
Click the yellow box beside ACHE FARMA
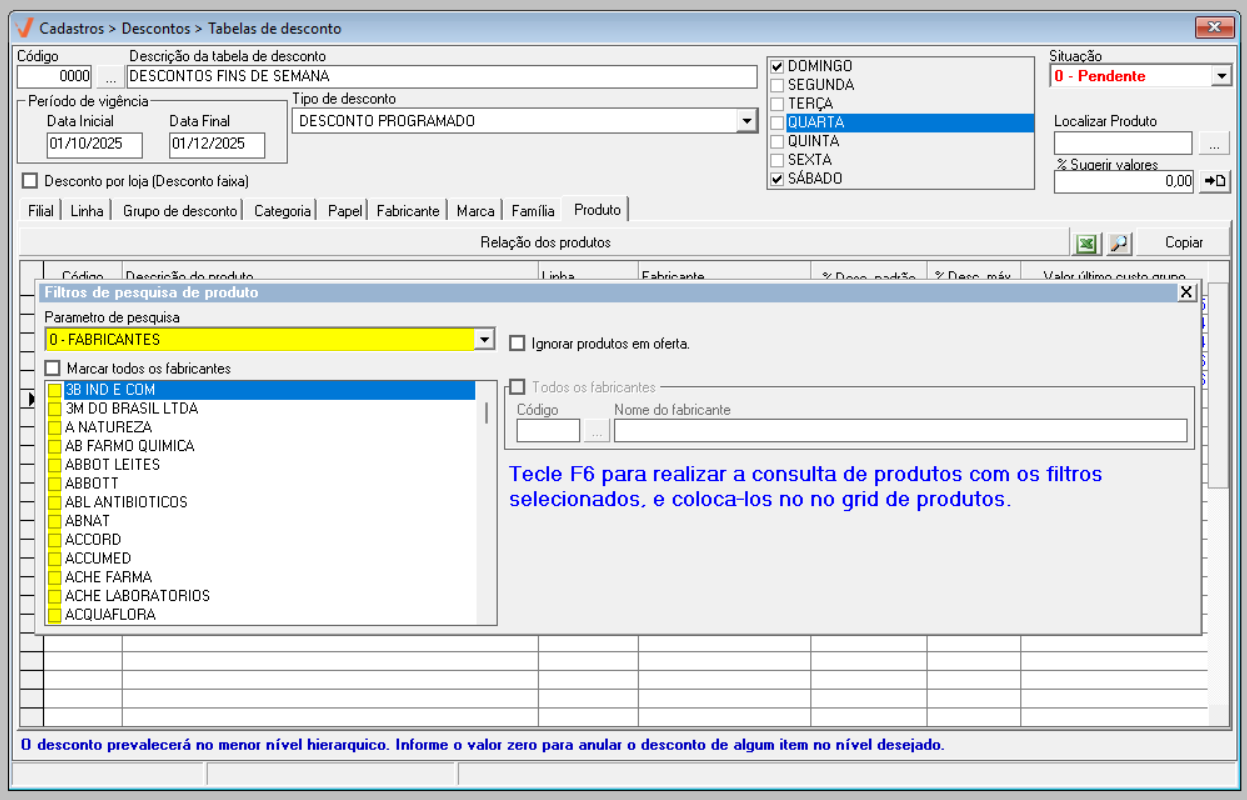coord(55,578)
